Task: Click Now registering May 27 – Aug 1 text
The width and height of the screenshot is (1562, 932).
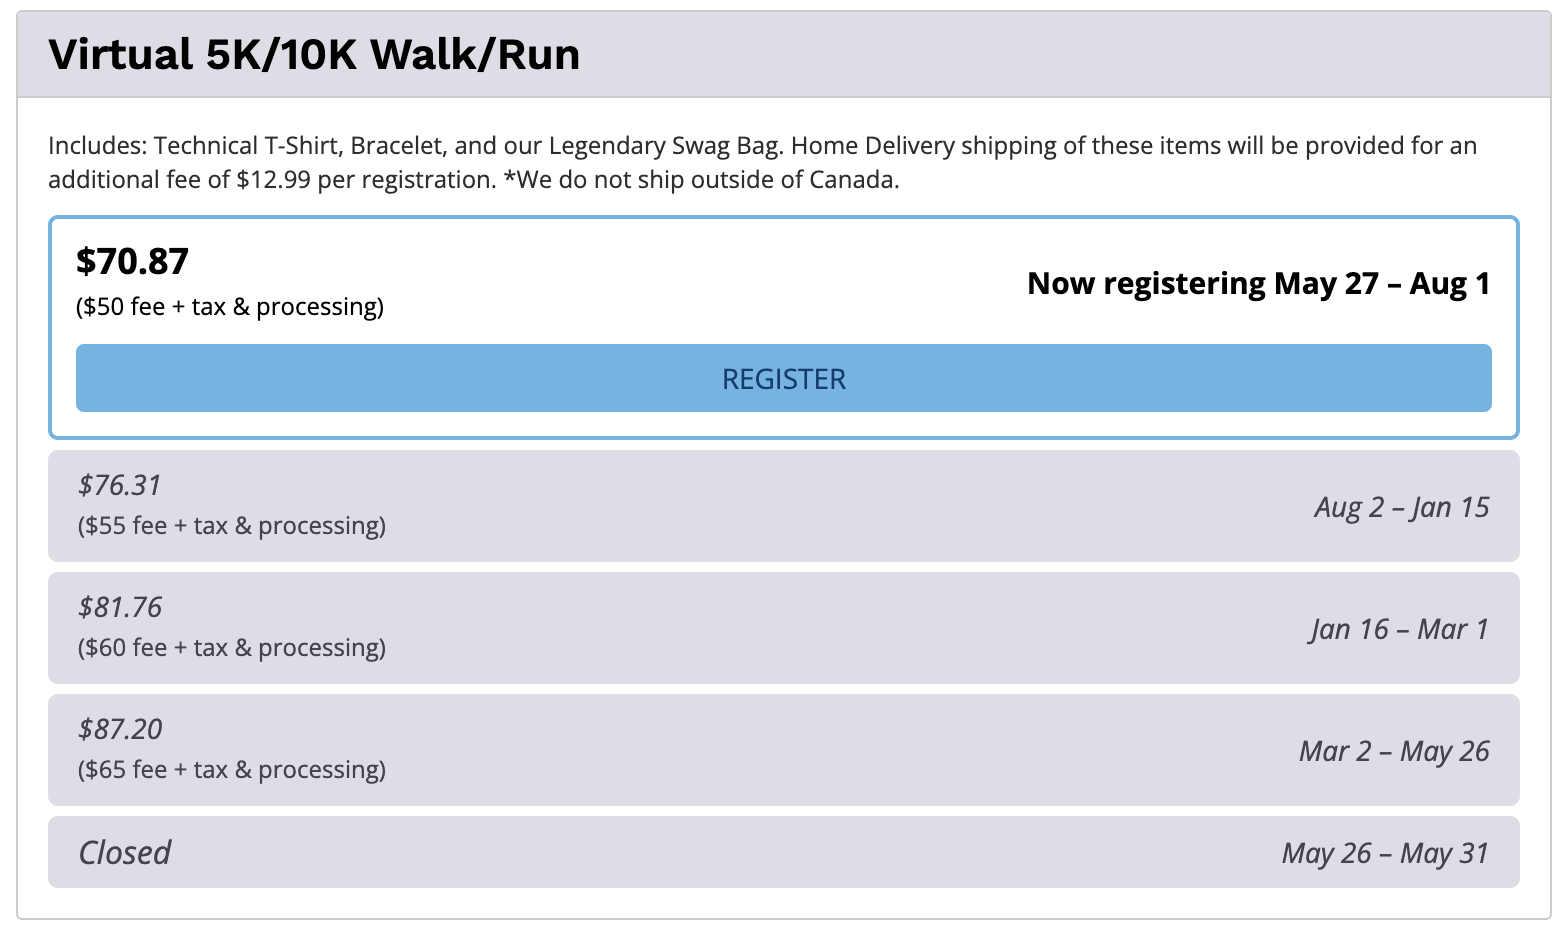Action: [1258, 284]
